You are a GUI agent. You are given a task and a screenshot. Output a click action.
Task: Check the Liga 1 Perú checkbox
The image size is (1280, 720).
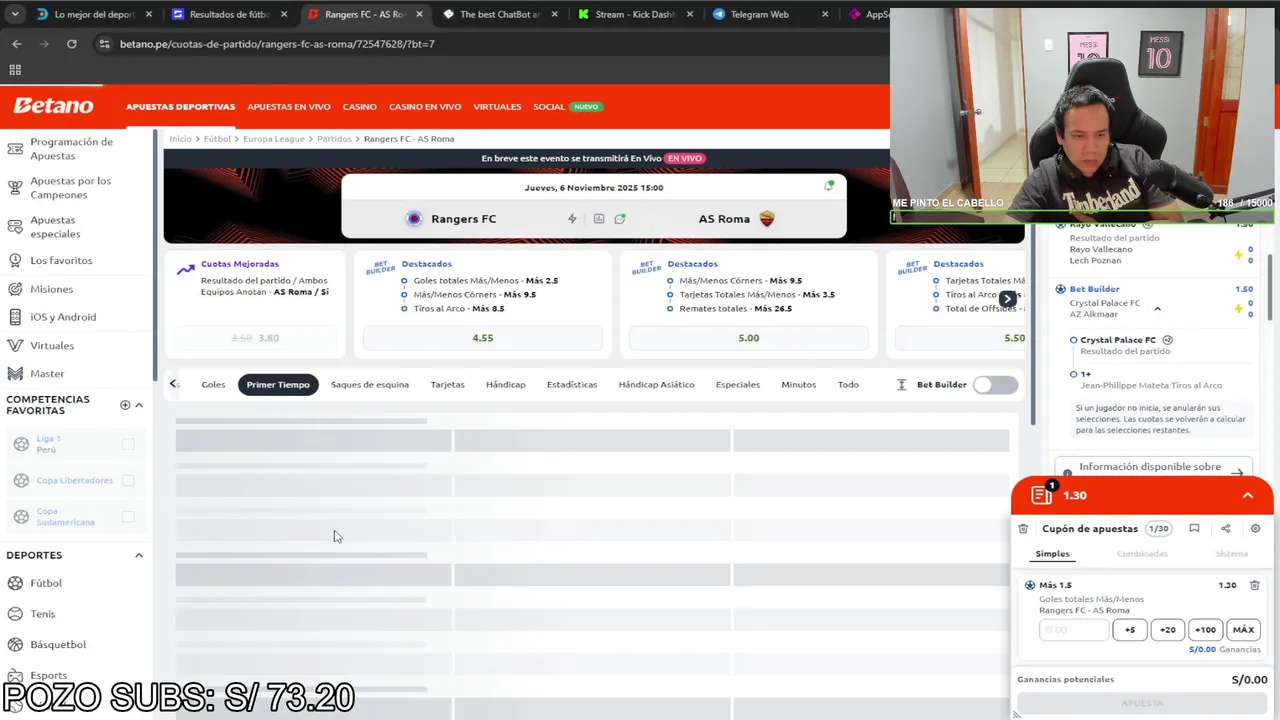(x=128, y=444)
